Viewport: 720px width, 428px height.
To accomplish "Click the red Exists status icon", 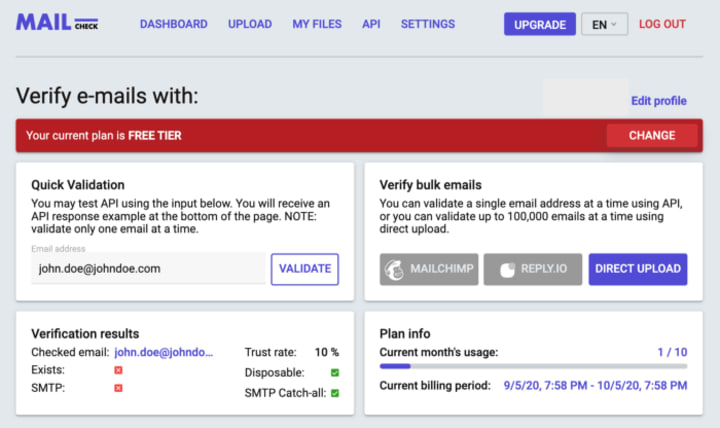I will (x=118, y=370).
